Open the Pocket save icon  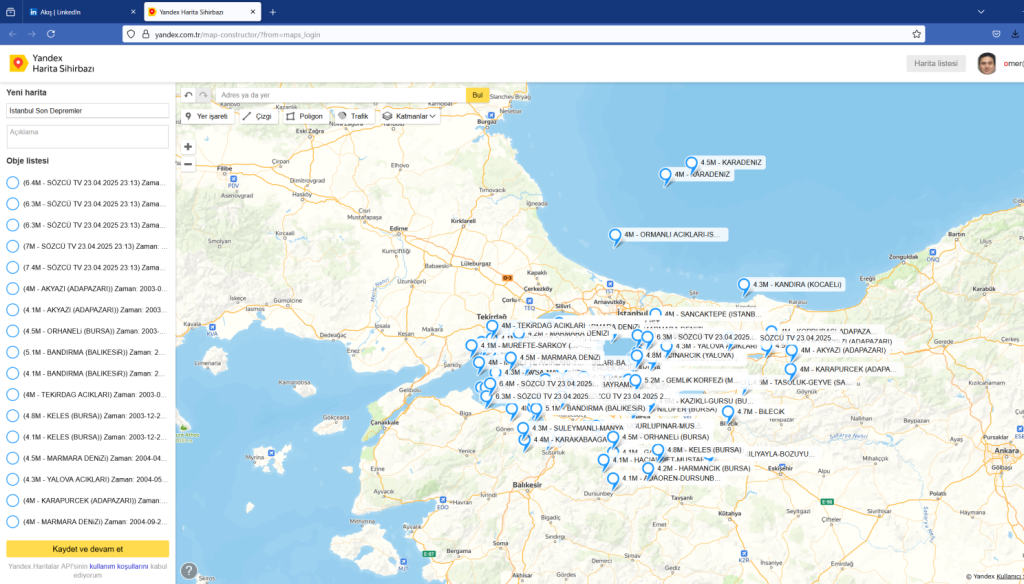[997, 34]
